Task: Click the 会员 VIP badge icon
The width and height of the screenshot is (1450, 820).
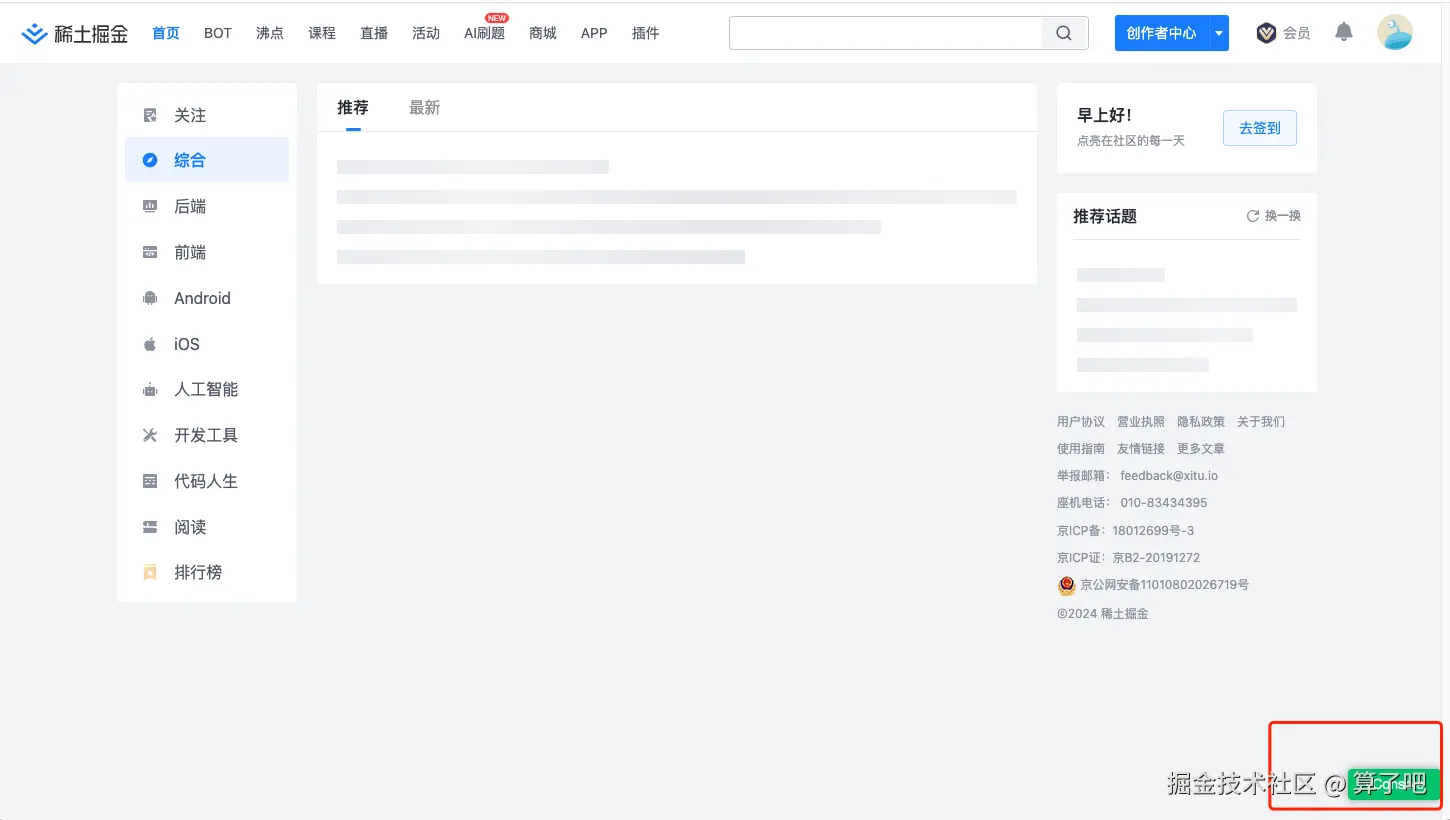Action: 1266,33
